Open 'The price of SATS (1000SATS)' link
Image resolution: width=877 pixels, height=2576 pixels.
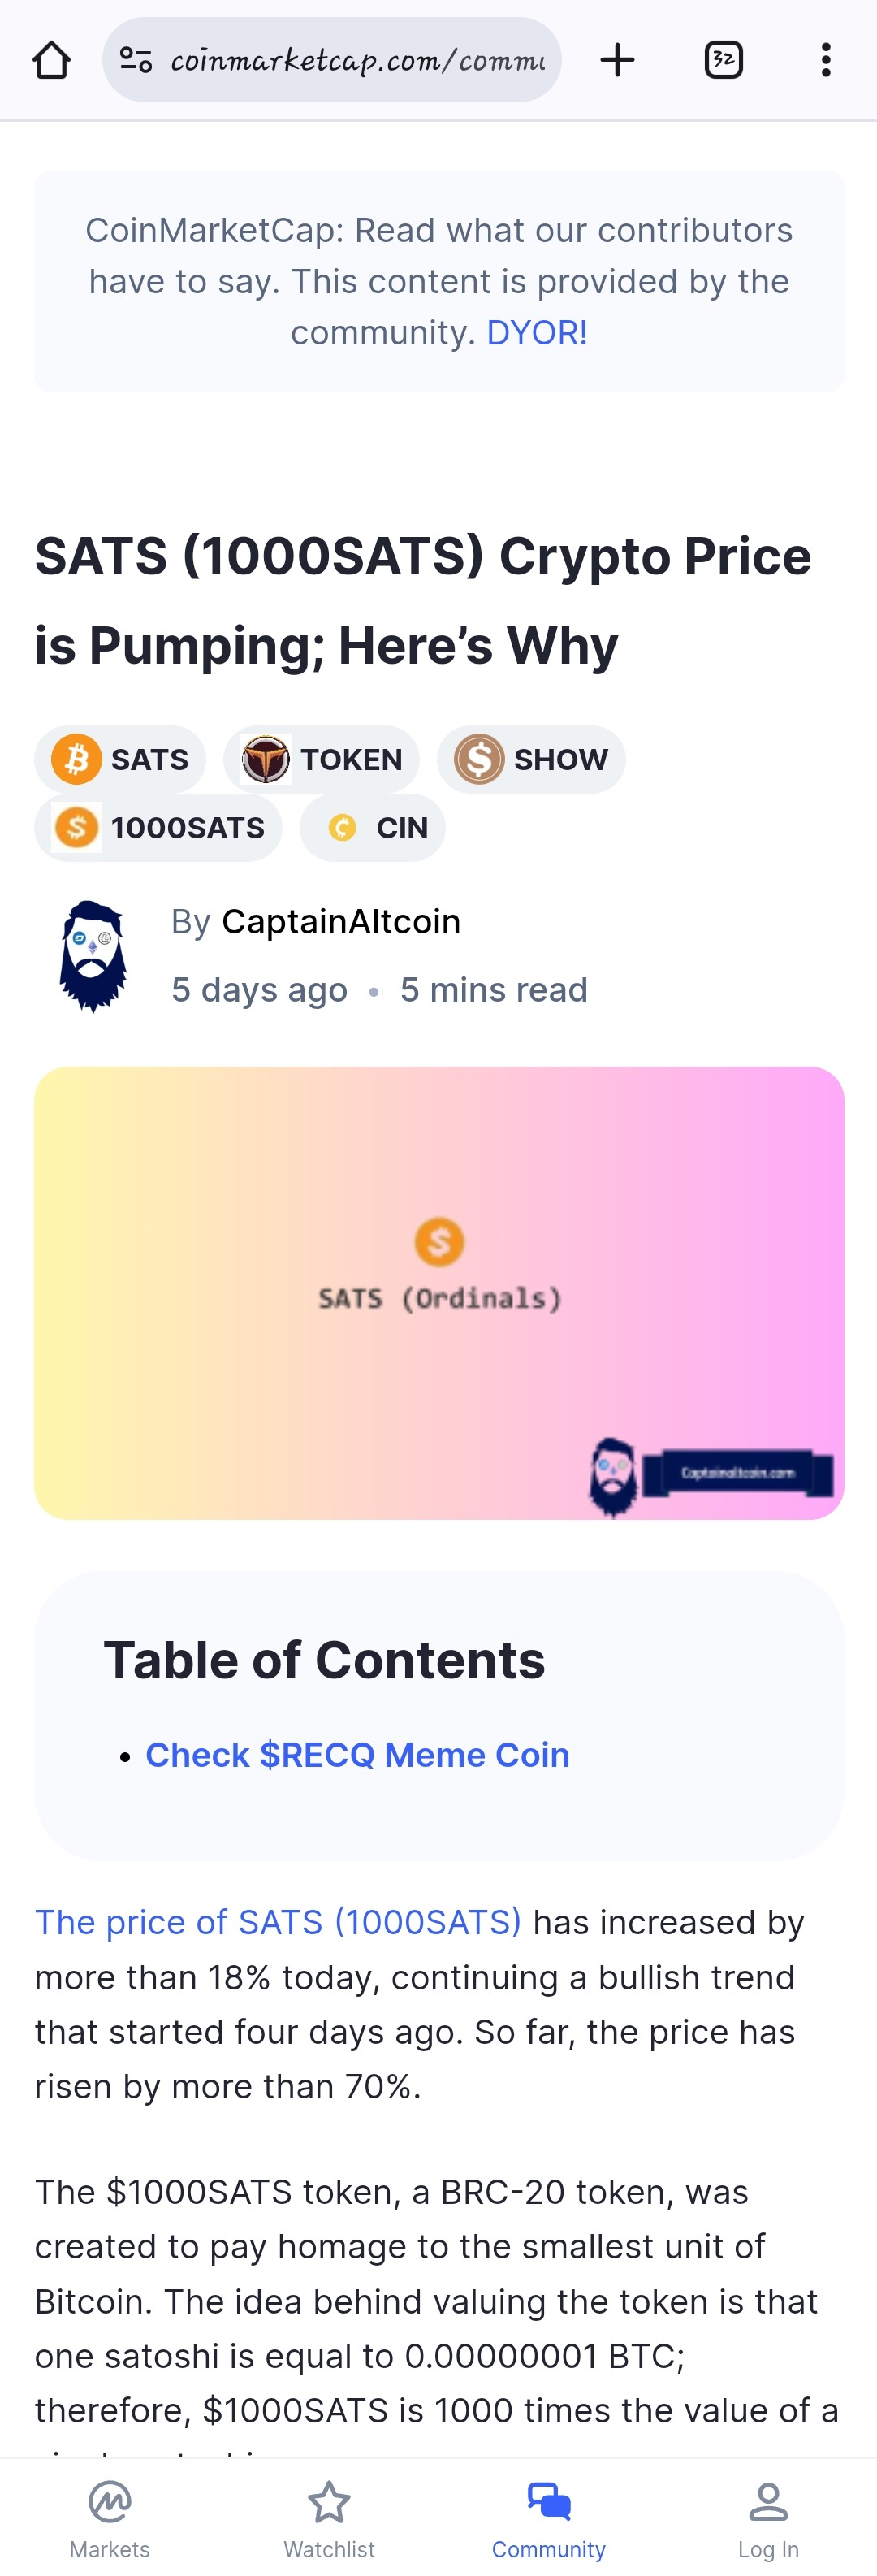(x=278, y=1921)
